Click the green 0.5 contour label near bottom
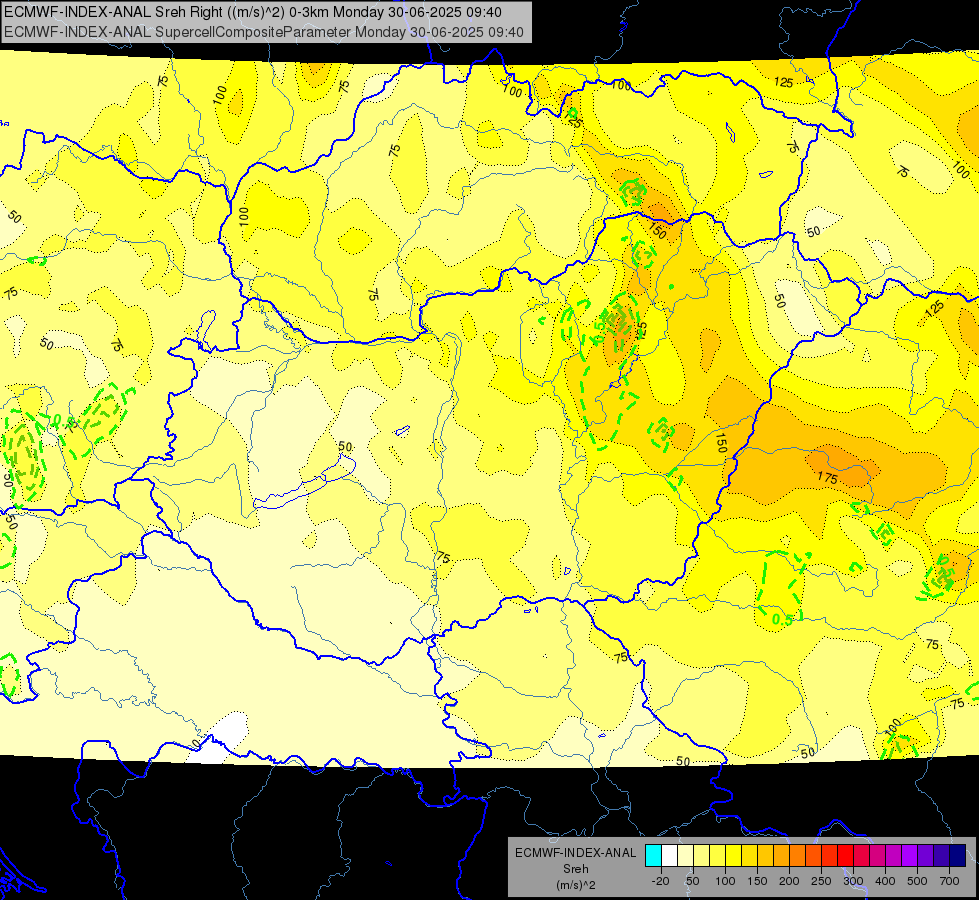This screenshot has height=900, width=979. coord(782,620)
